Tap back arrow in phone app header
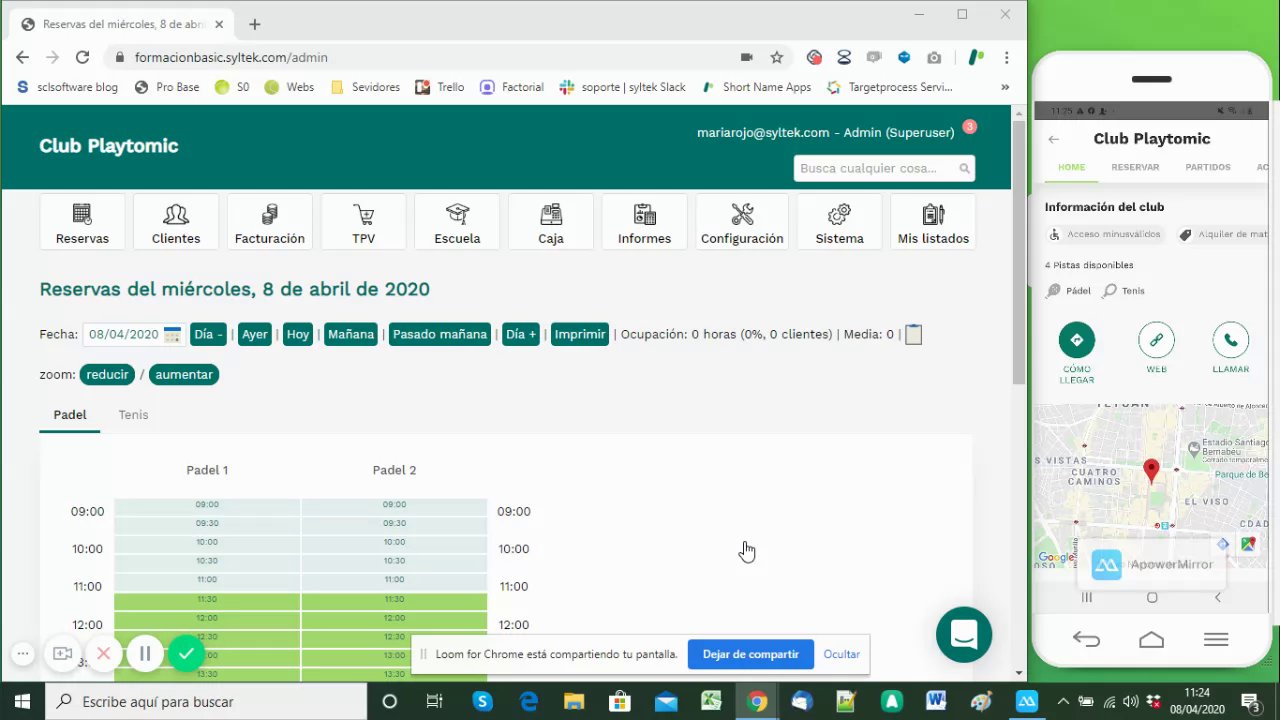 pos(1054,139)
